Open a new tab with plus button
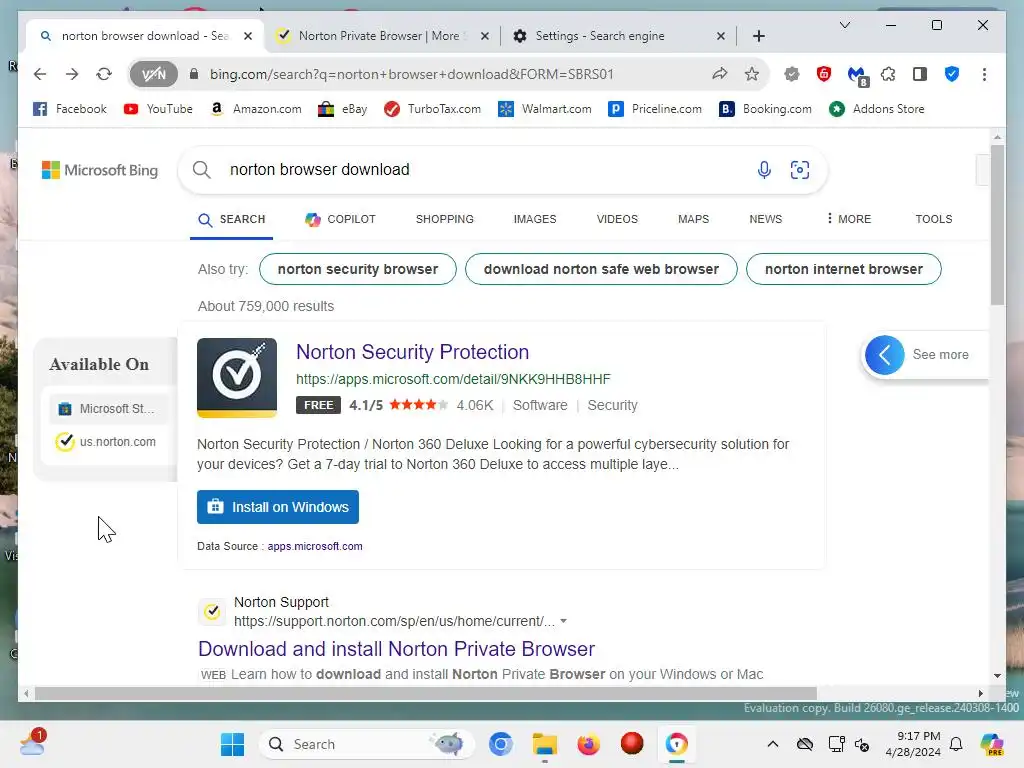 [x=759, y=36]
